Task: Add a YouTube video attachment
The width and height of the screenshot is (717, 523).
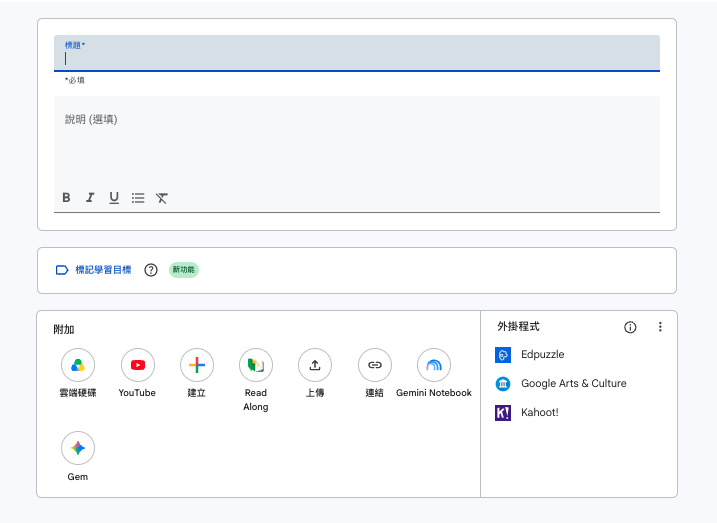Action: (x=138, y=365)
